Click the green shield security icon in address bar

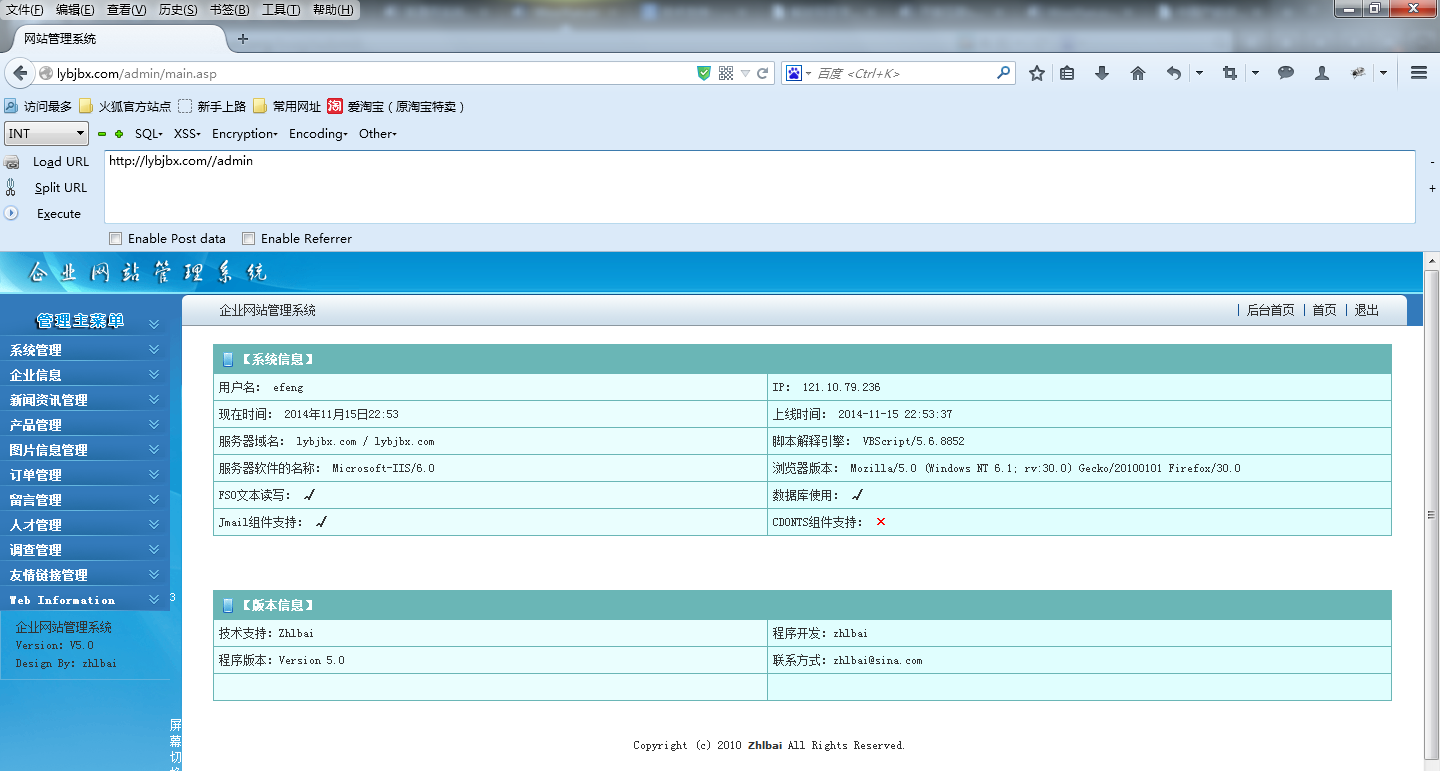[704, 73]
